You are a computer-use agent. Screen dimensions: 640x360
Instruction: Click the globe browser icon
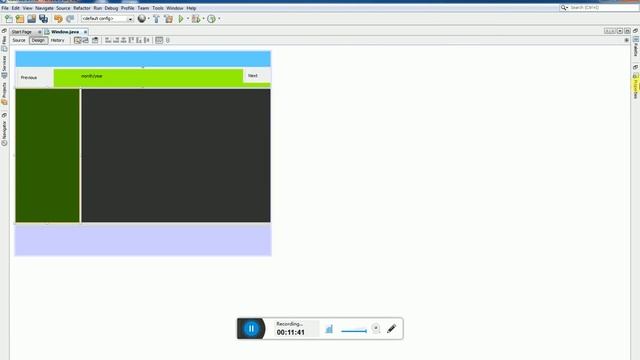(141, 18)
